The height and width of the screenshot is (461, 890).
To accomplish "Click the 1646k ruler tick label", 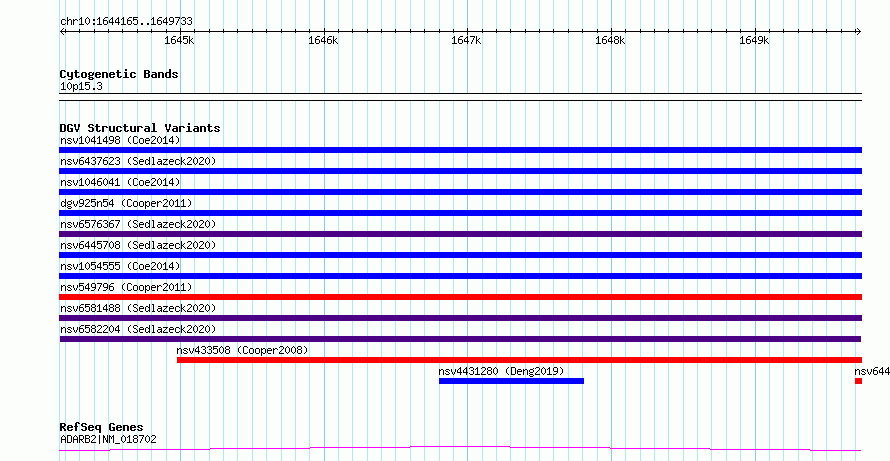I will pyautogui.click(x=323, y=41).
